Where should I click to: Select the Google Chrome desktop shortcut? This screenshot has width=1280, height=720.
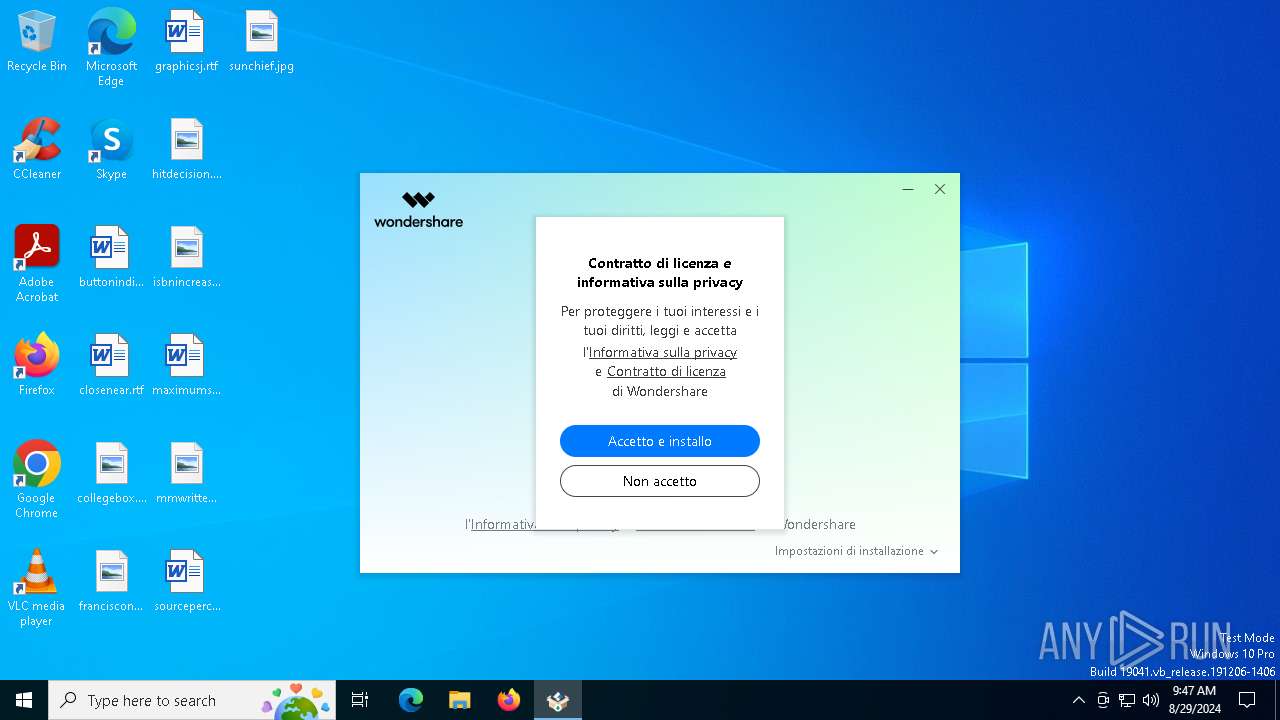coord(37,479)
